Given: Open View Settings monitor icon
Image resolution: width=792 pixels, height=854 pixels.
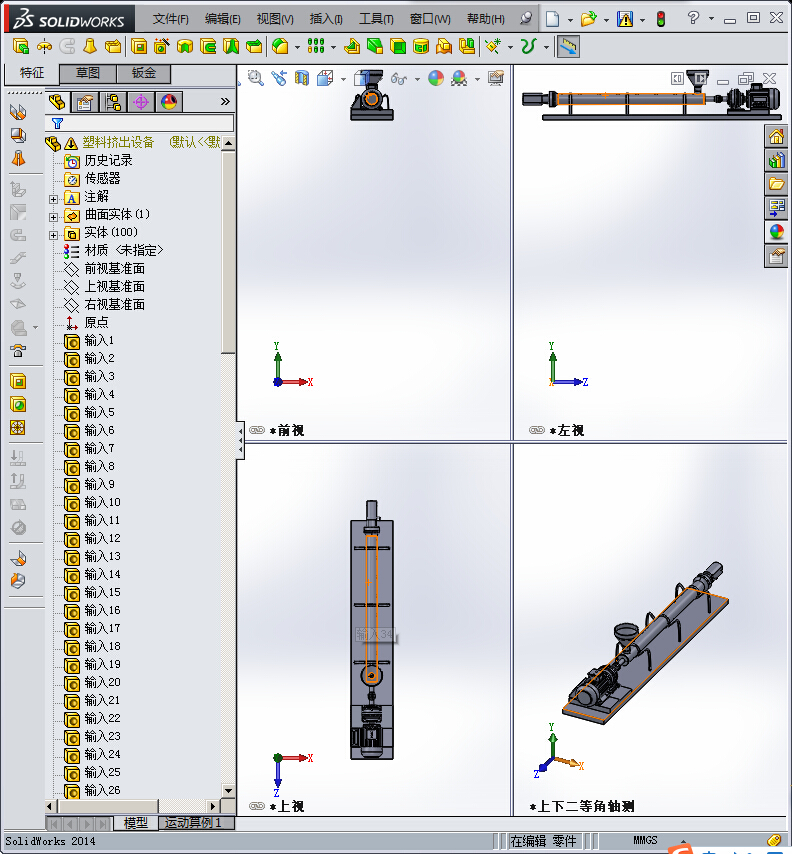Looking at the screenshot, I should click(496, 78).
